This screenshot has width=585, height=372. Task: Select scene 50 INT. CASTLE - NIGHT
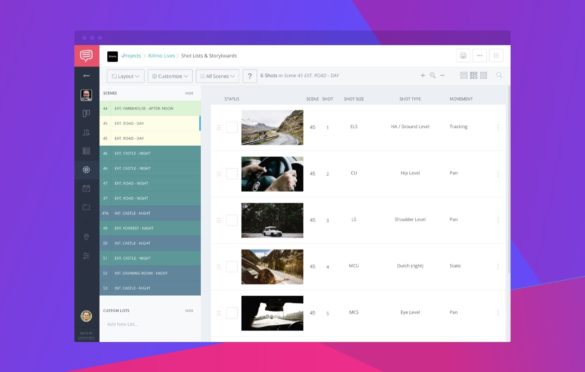coord(150,243)
